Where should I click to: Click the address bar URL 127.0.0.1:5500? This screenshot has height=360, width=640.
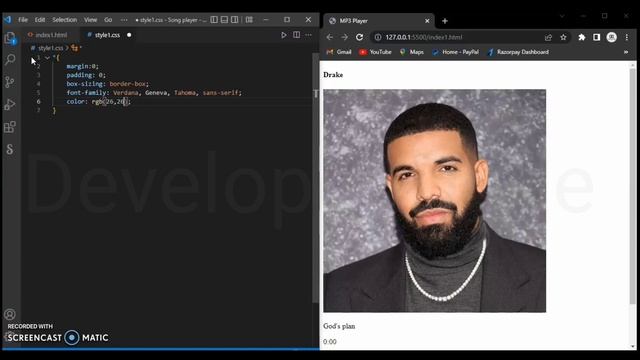point(424,37)
